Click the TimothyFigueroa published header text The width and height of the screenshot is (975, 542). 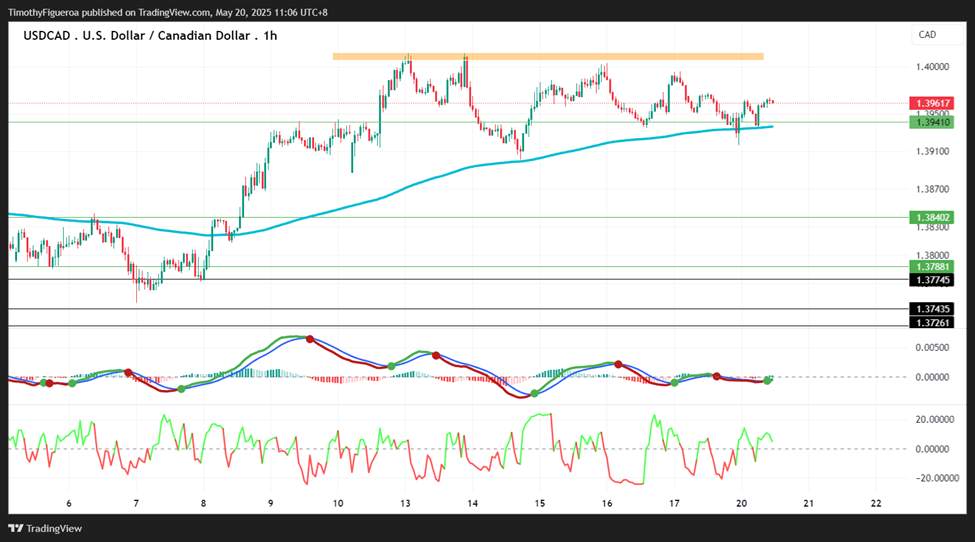pos(168,12)
